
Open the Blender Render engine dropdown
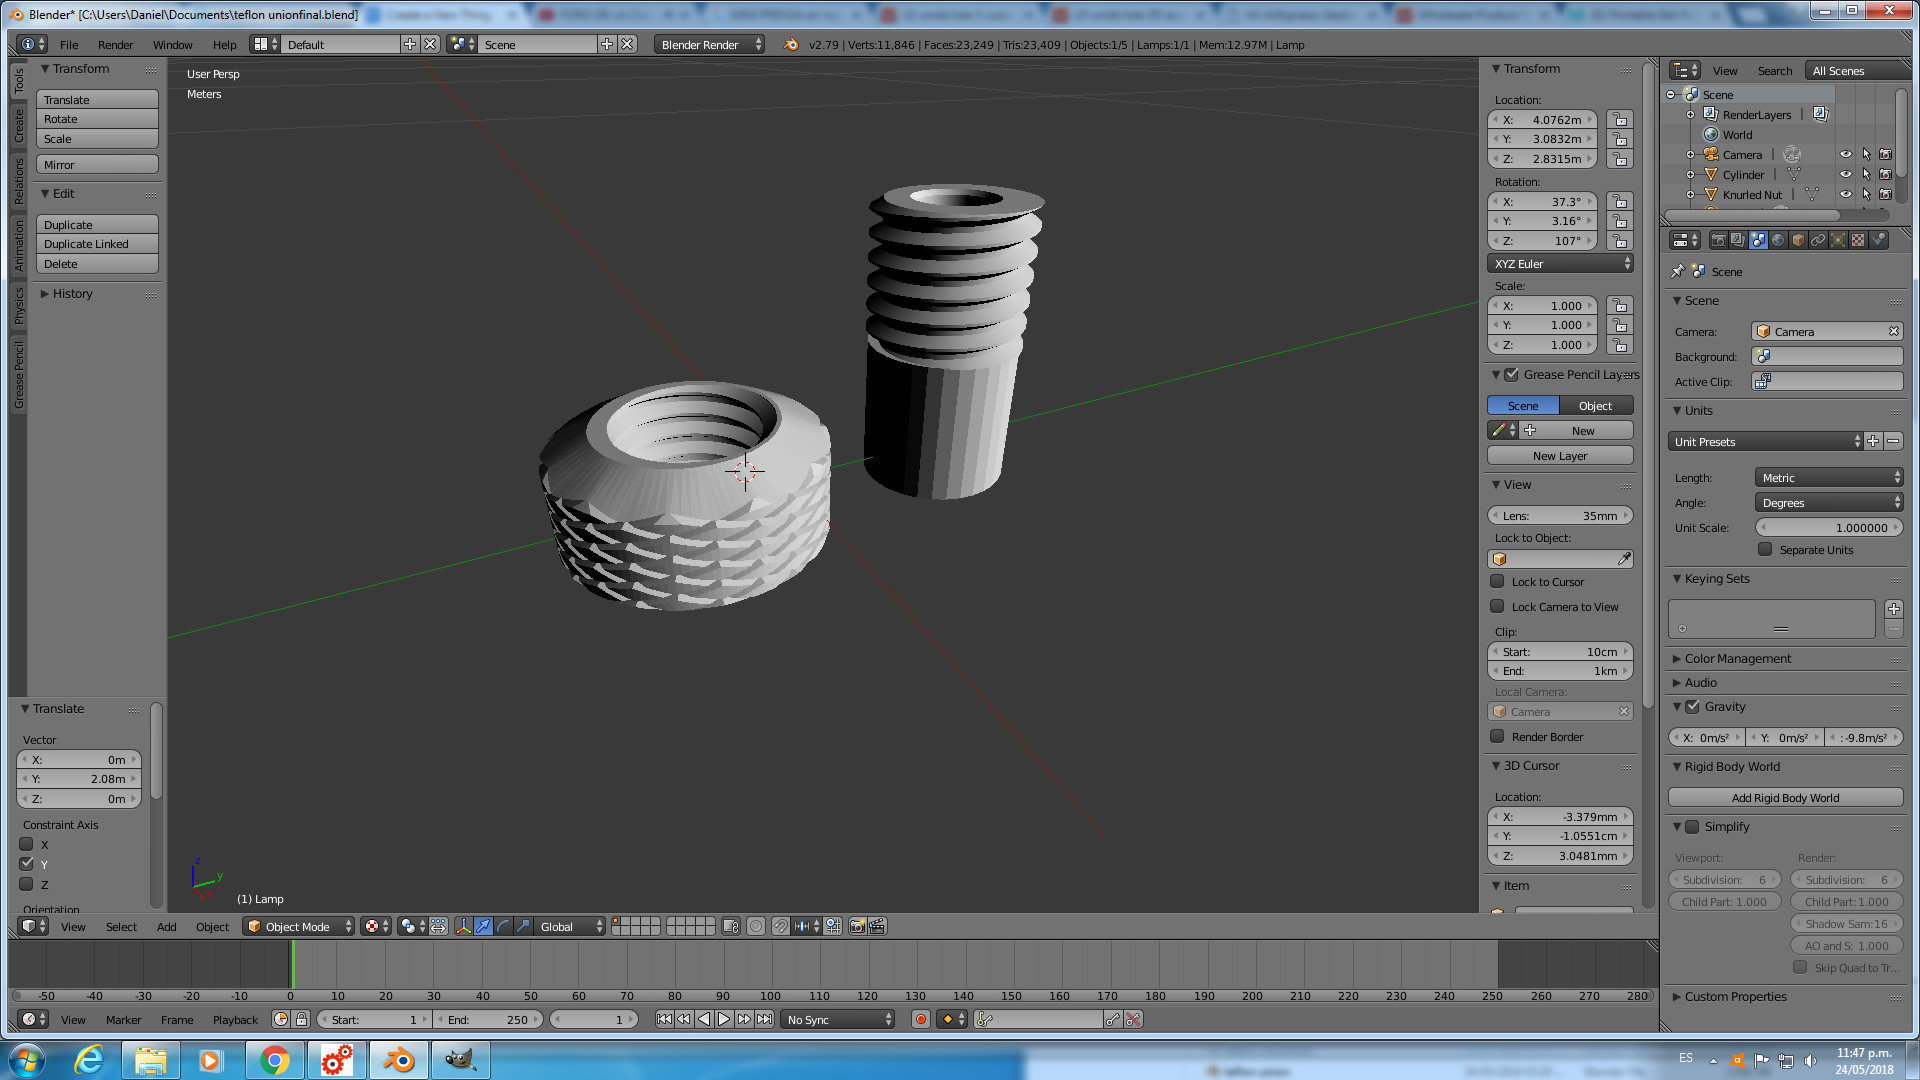click(710, 45)
